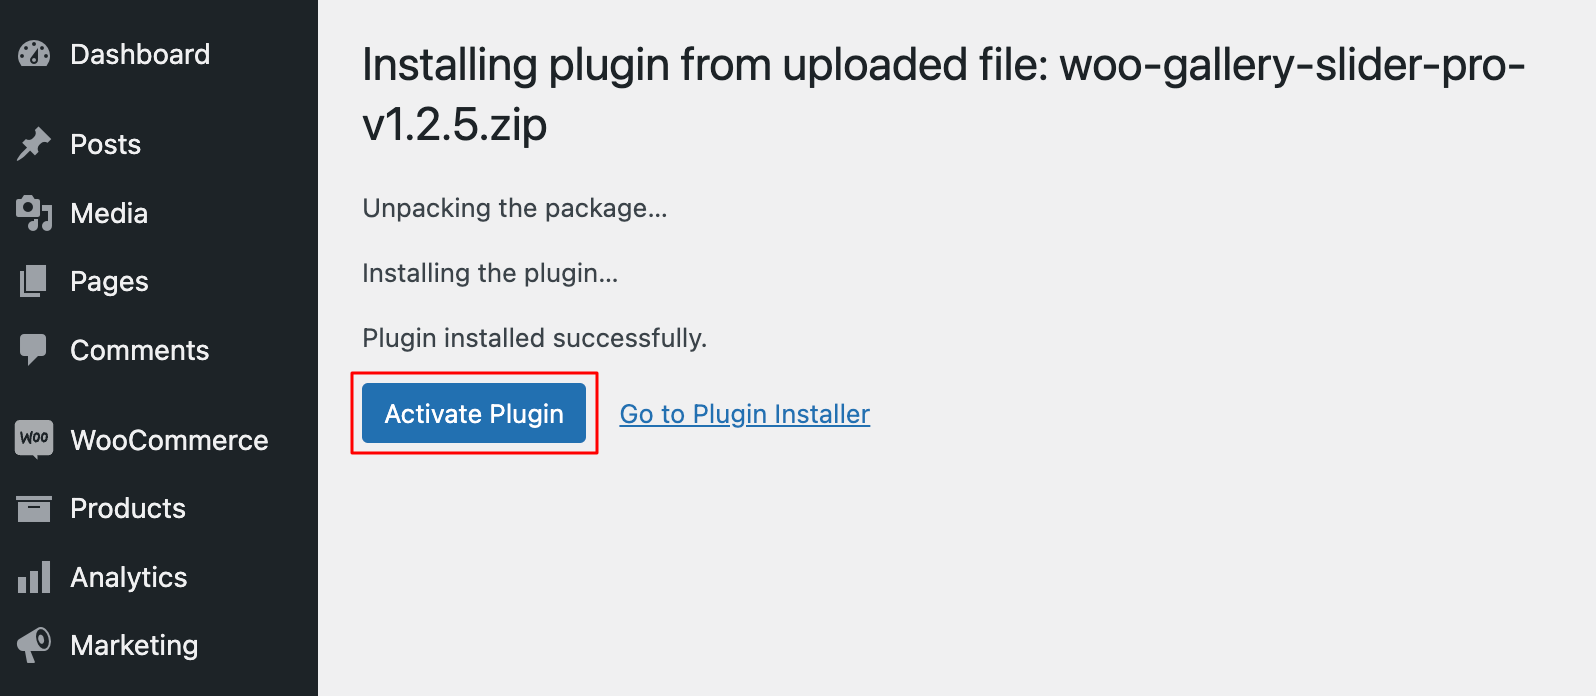Open Marketing menu label
The width and height of the screenshot is (1596, 696).
[134, 645]
